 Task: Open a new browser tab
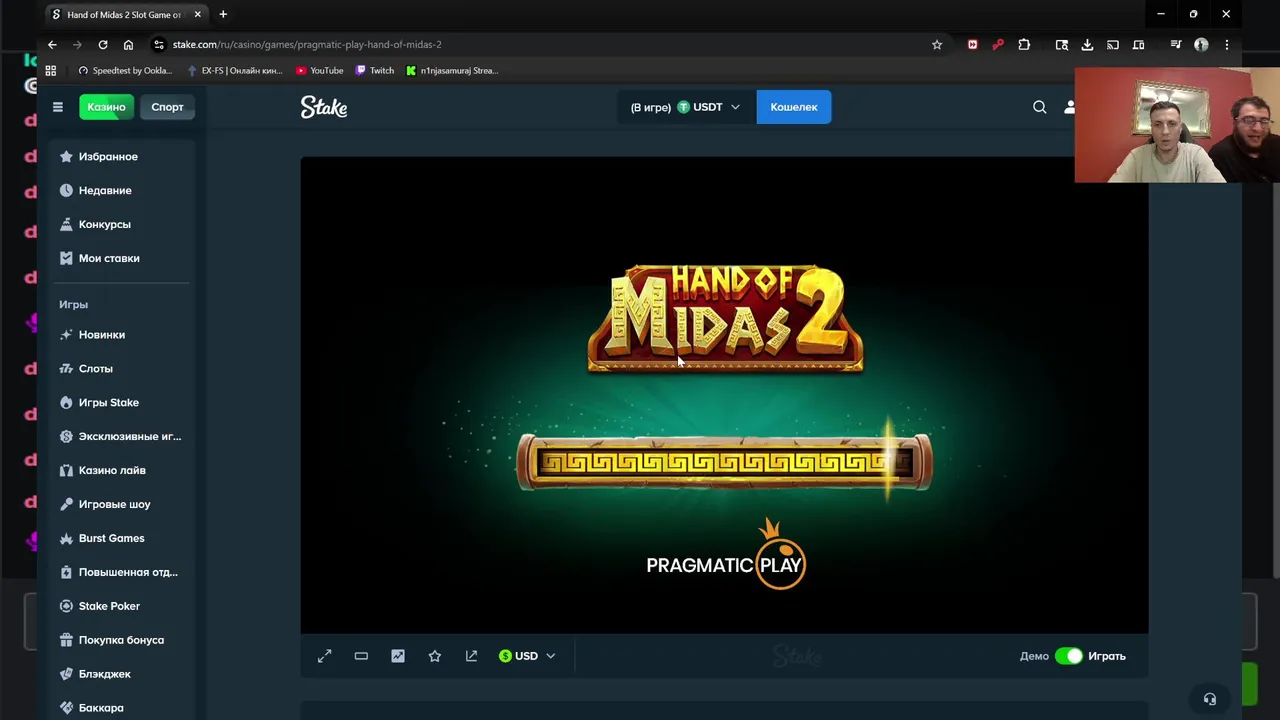pos(223,15)
